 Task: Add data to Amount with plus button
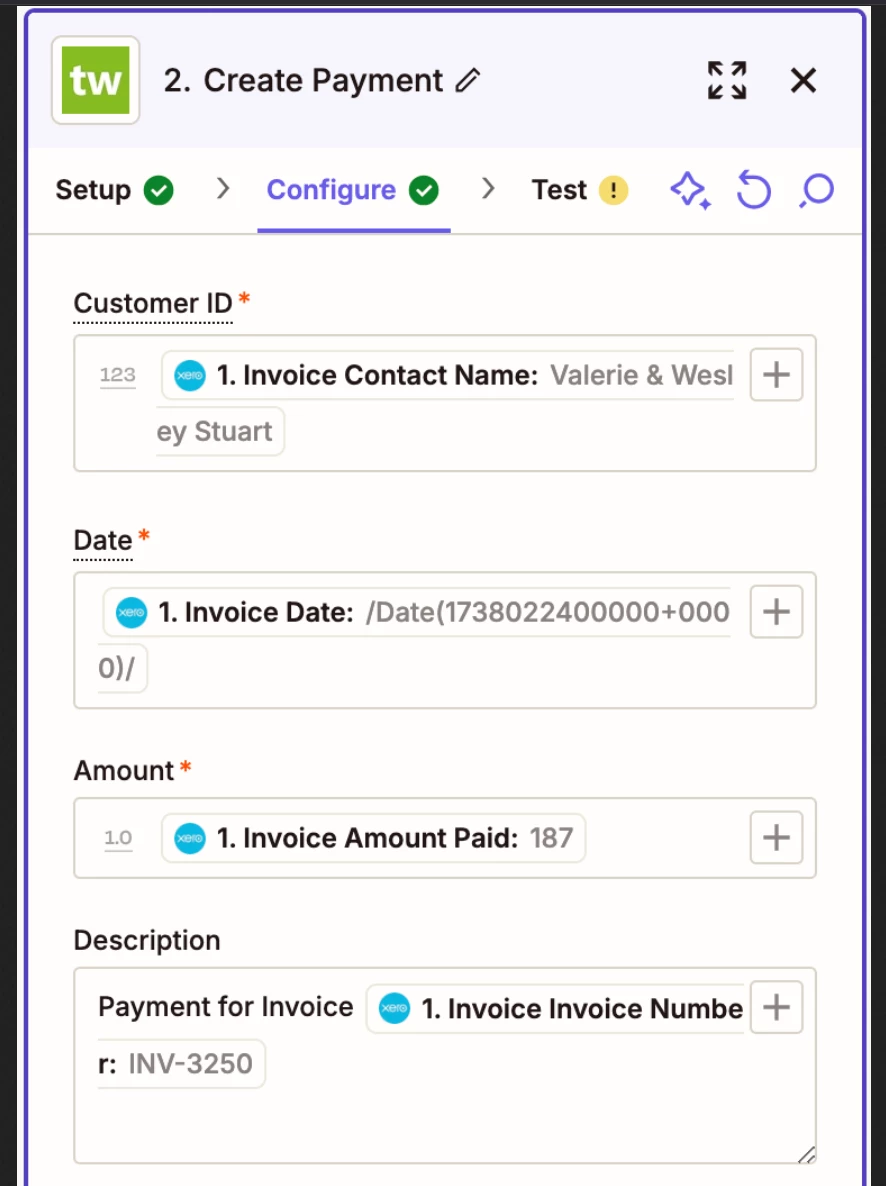[776, 837]
